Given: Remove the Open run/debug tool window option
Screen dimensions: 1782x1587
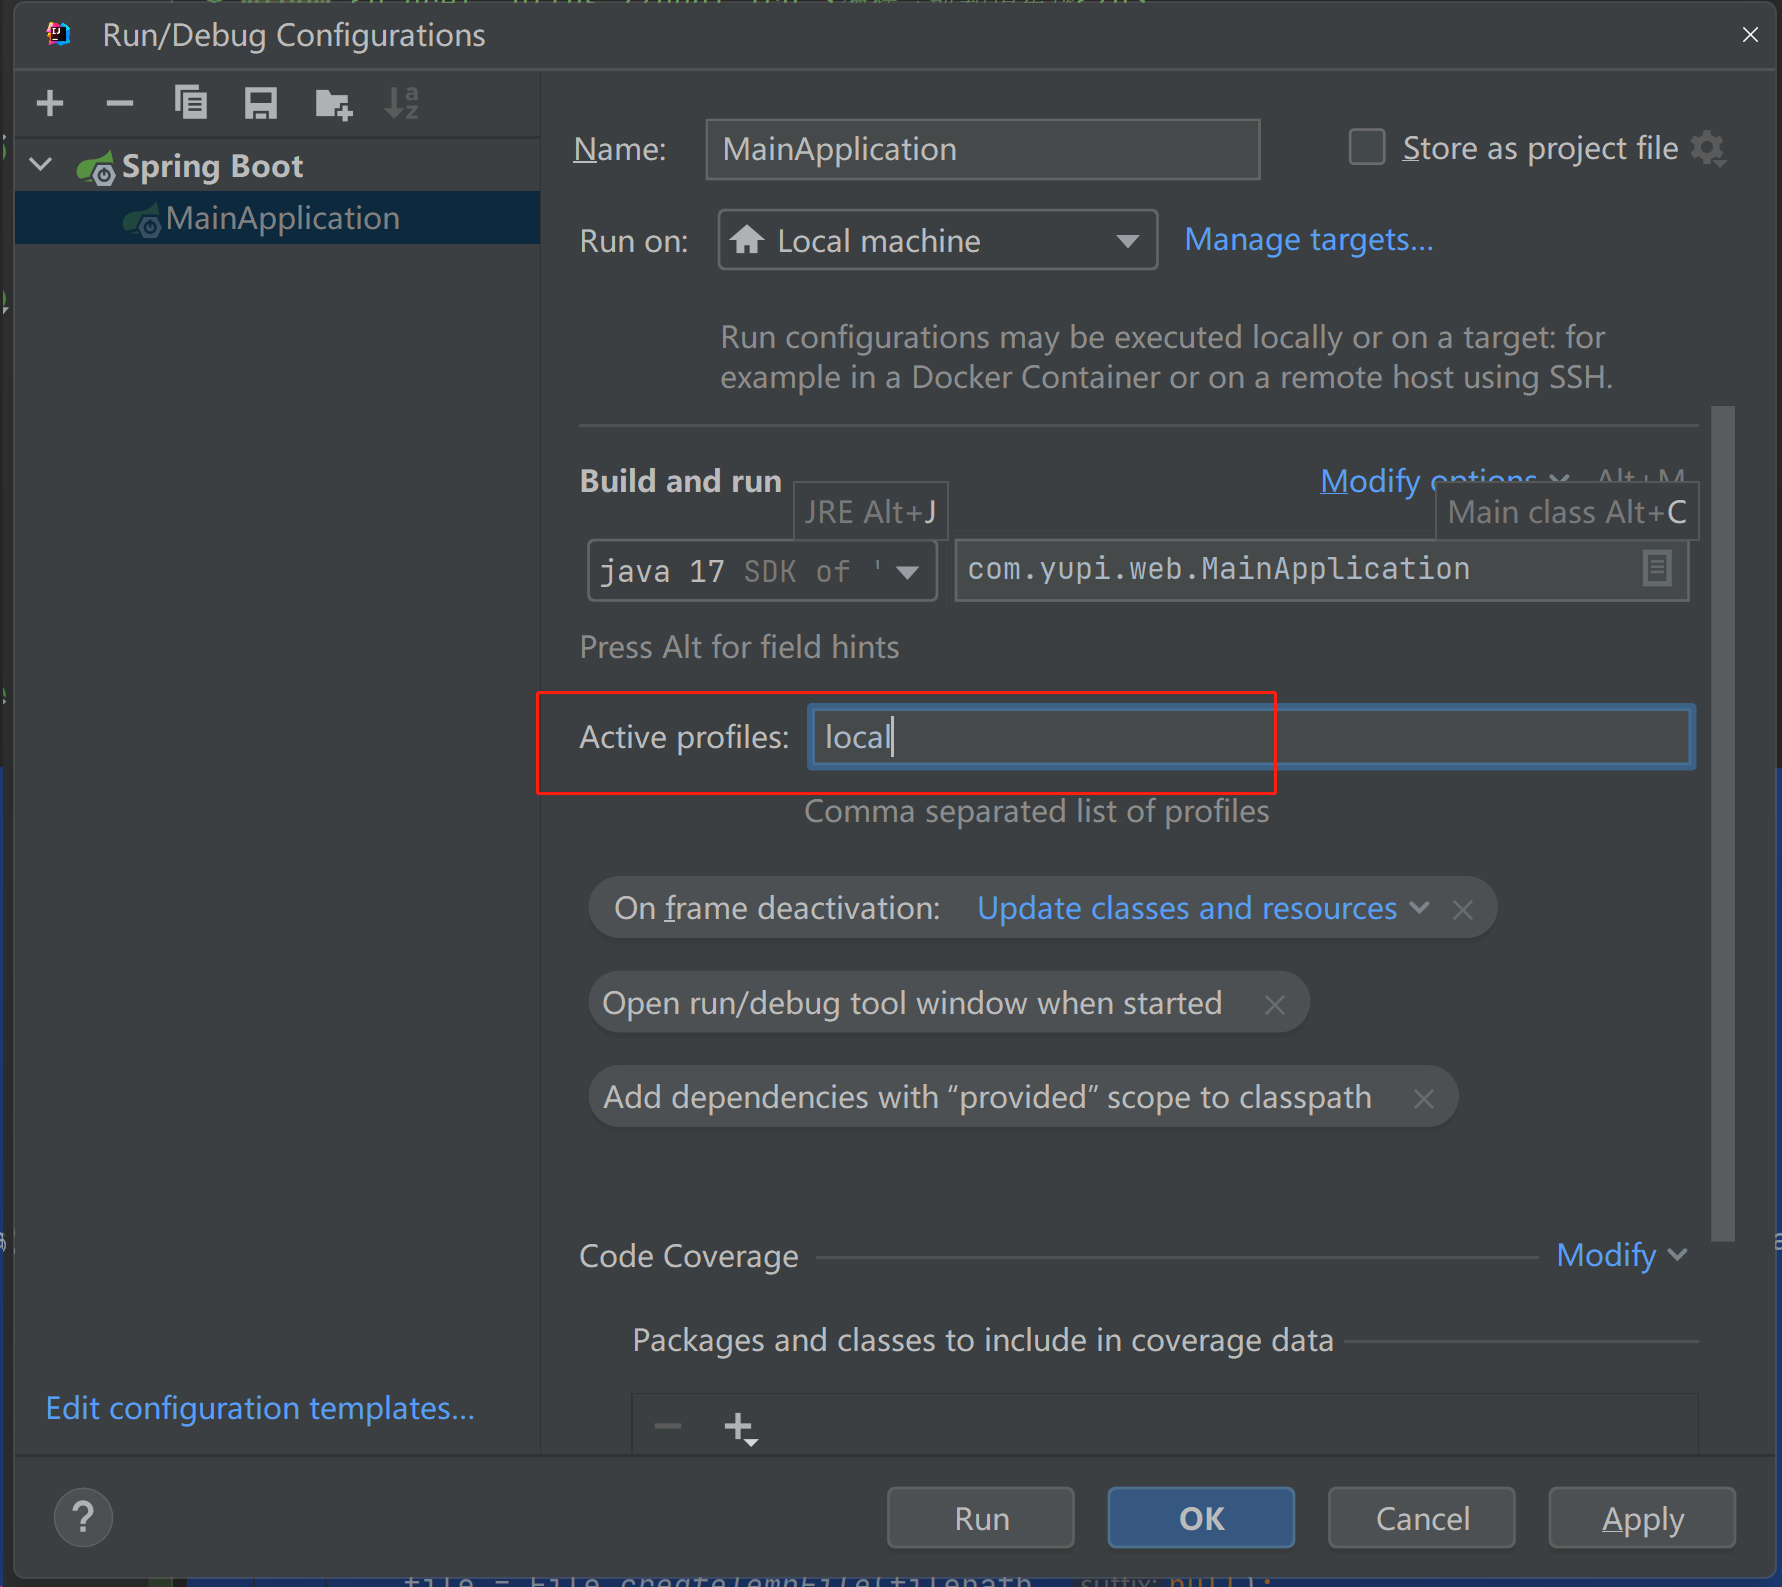Looking at the screenshot, I should 1274,1004.
